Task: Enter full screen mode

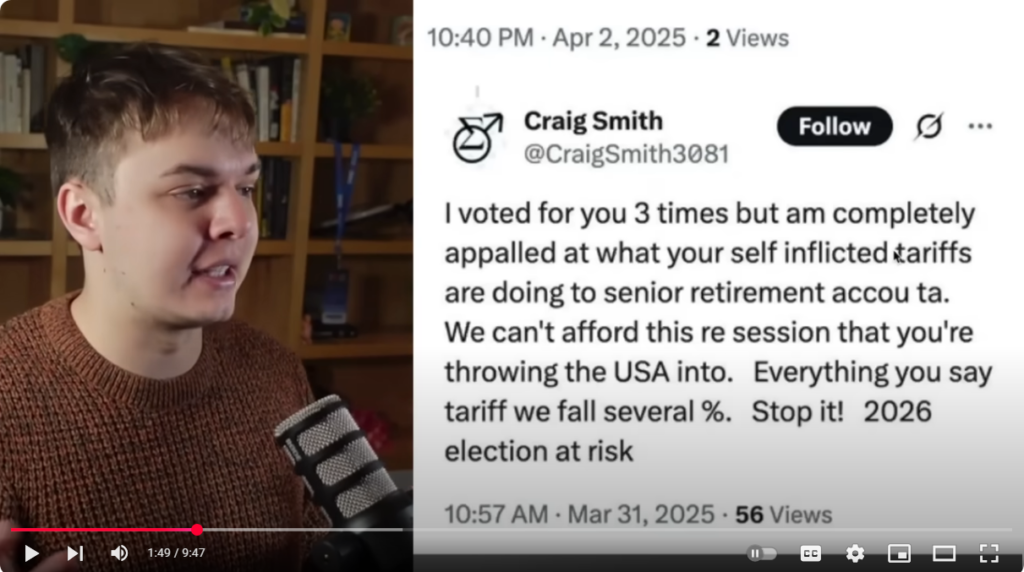Action: (x=989, y=553)
